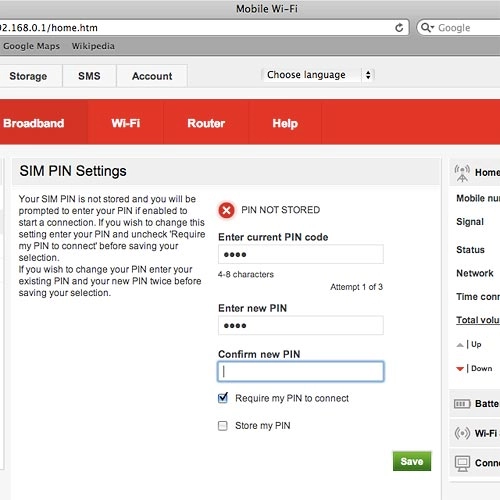The image size is (500, 500).
Task: Open the SMS tab
Action: pyautogui.click(x=89, y=76)
